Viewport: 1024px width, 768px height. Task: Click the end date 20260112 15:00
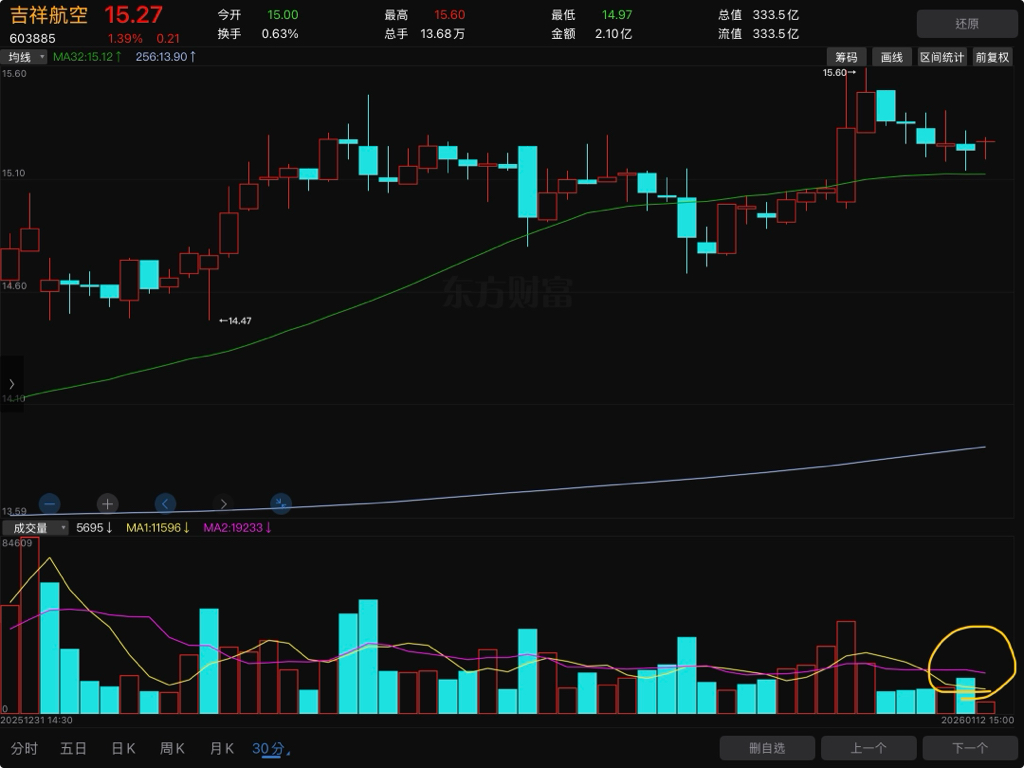[978, 720]
